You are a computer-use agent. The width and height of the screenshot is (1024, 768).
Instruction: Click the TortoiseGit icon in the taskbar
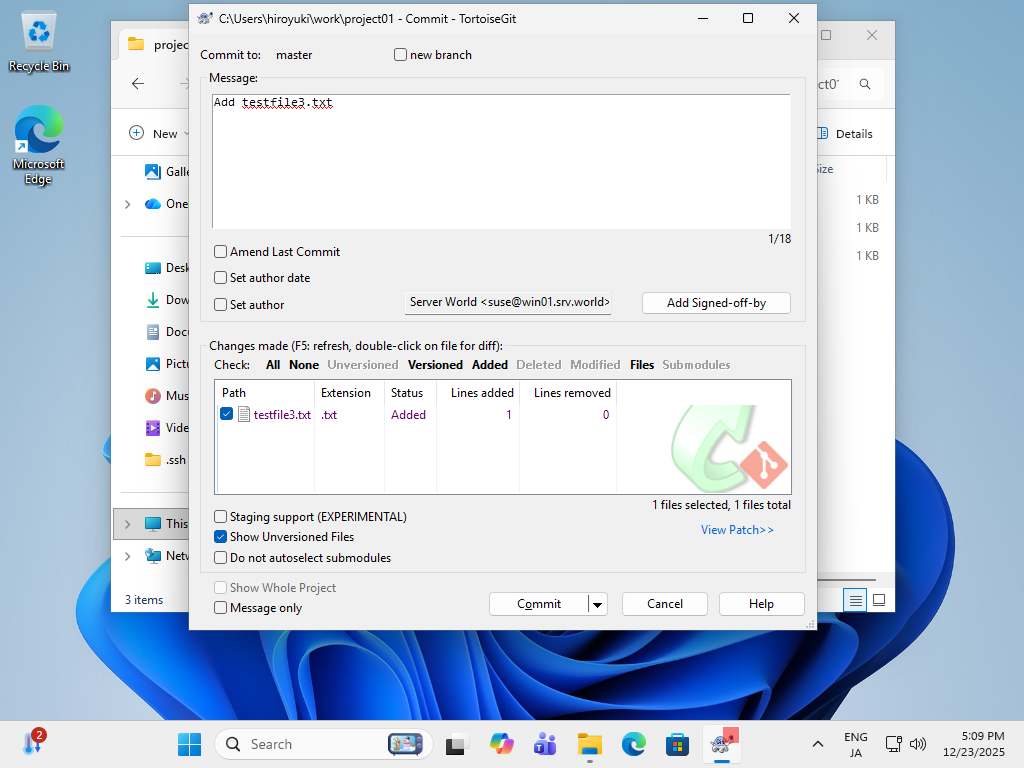pyautogui.click(x=722, y=744)
